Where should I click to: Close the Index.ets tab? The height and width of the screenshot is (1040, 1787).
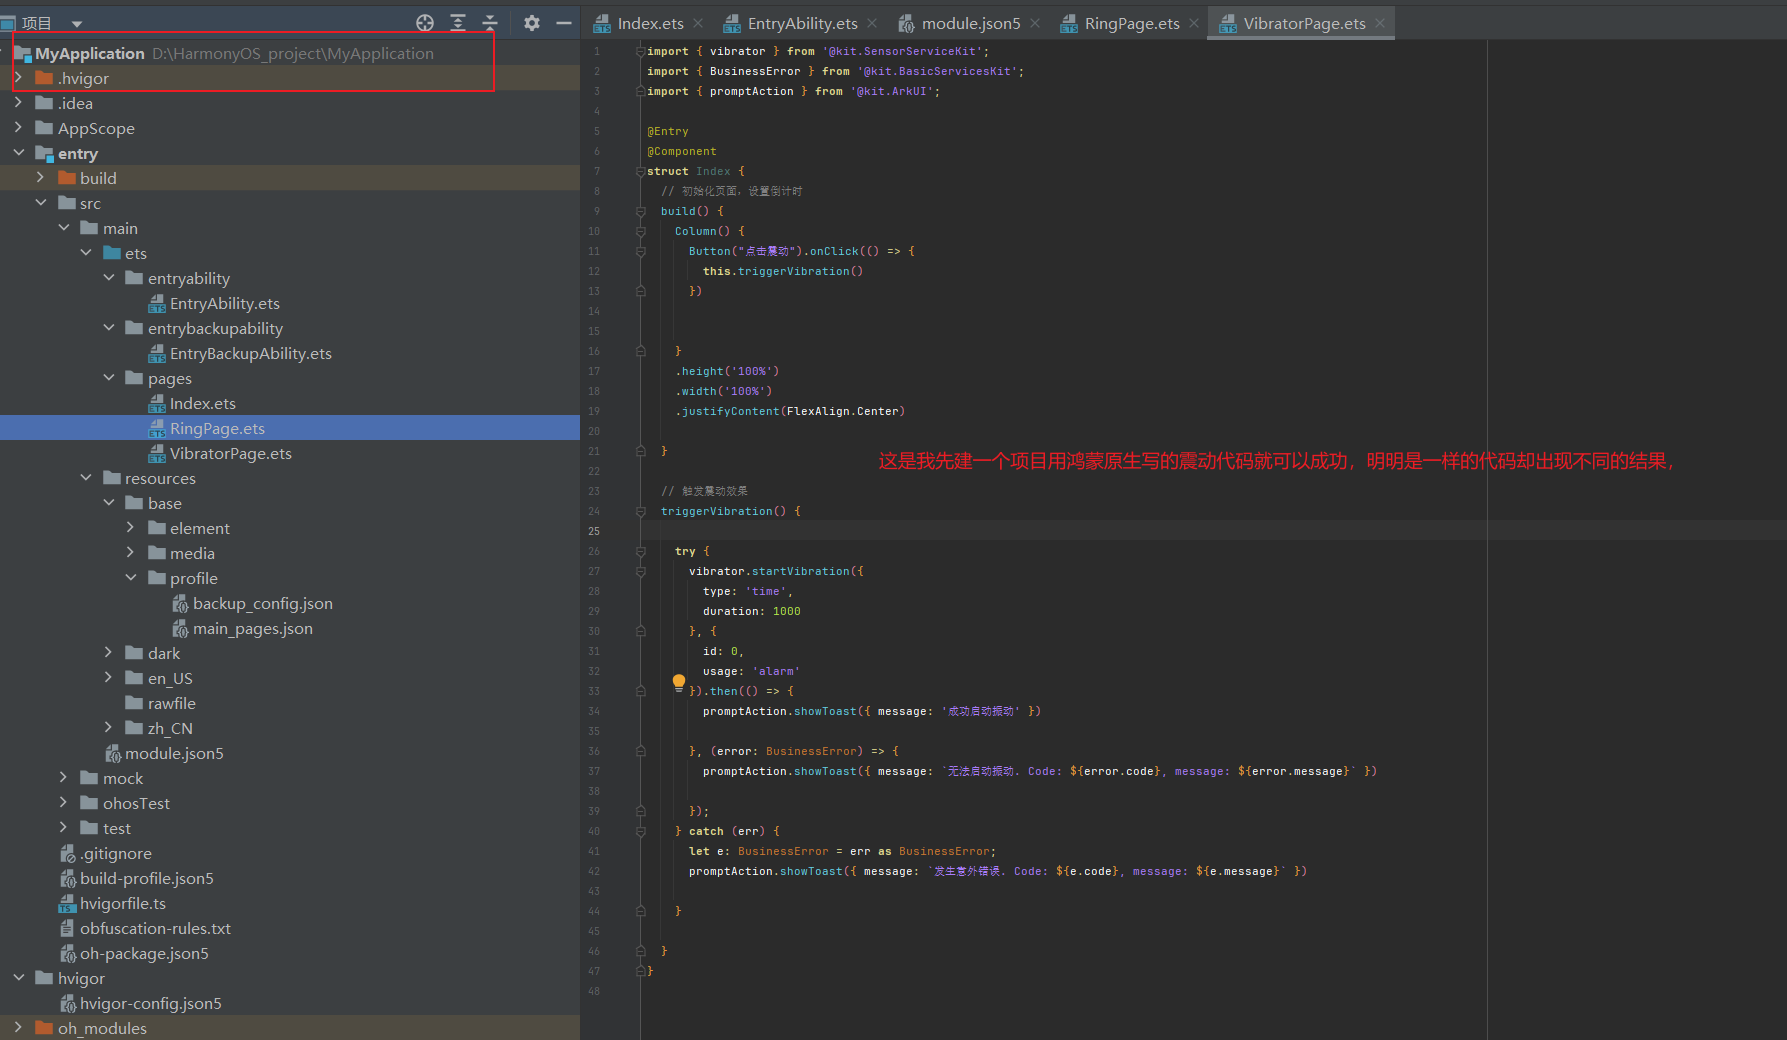tap(698, 23)
